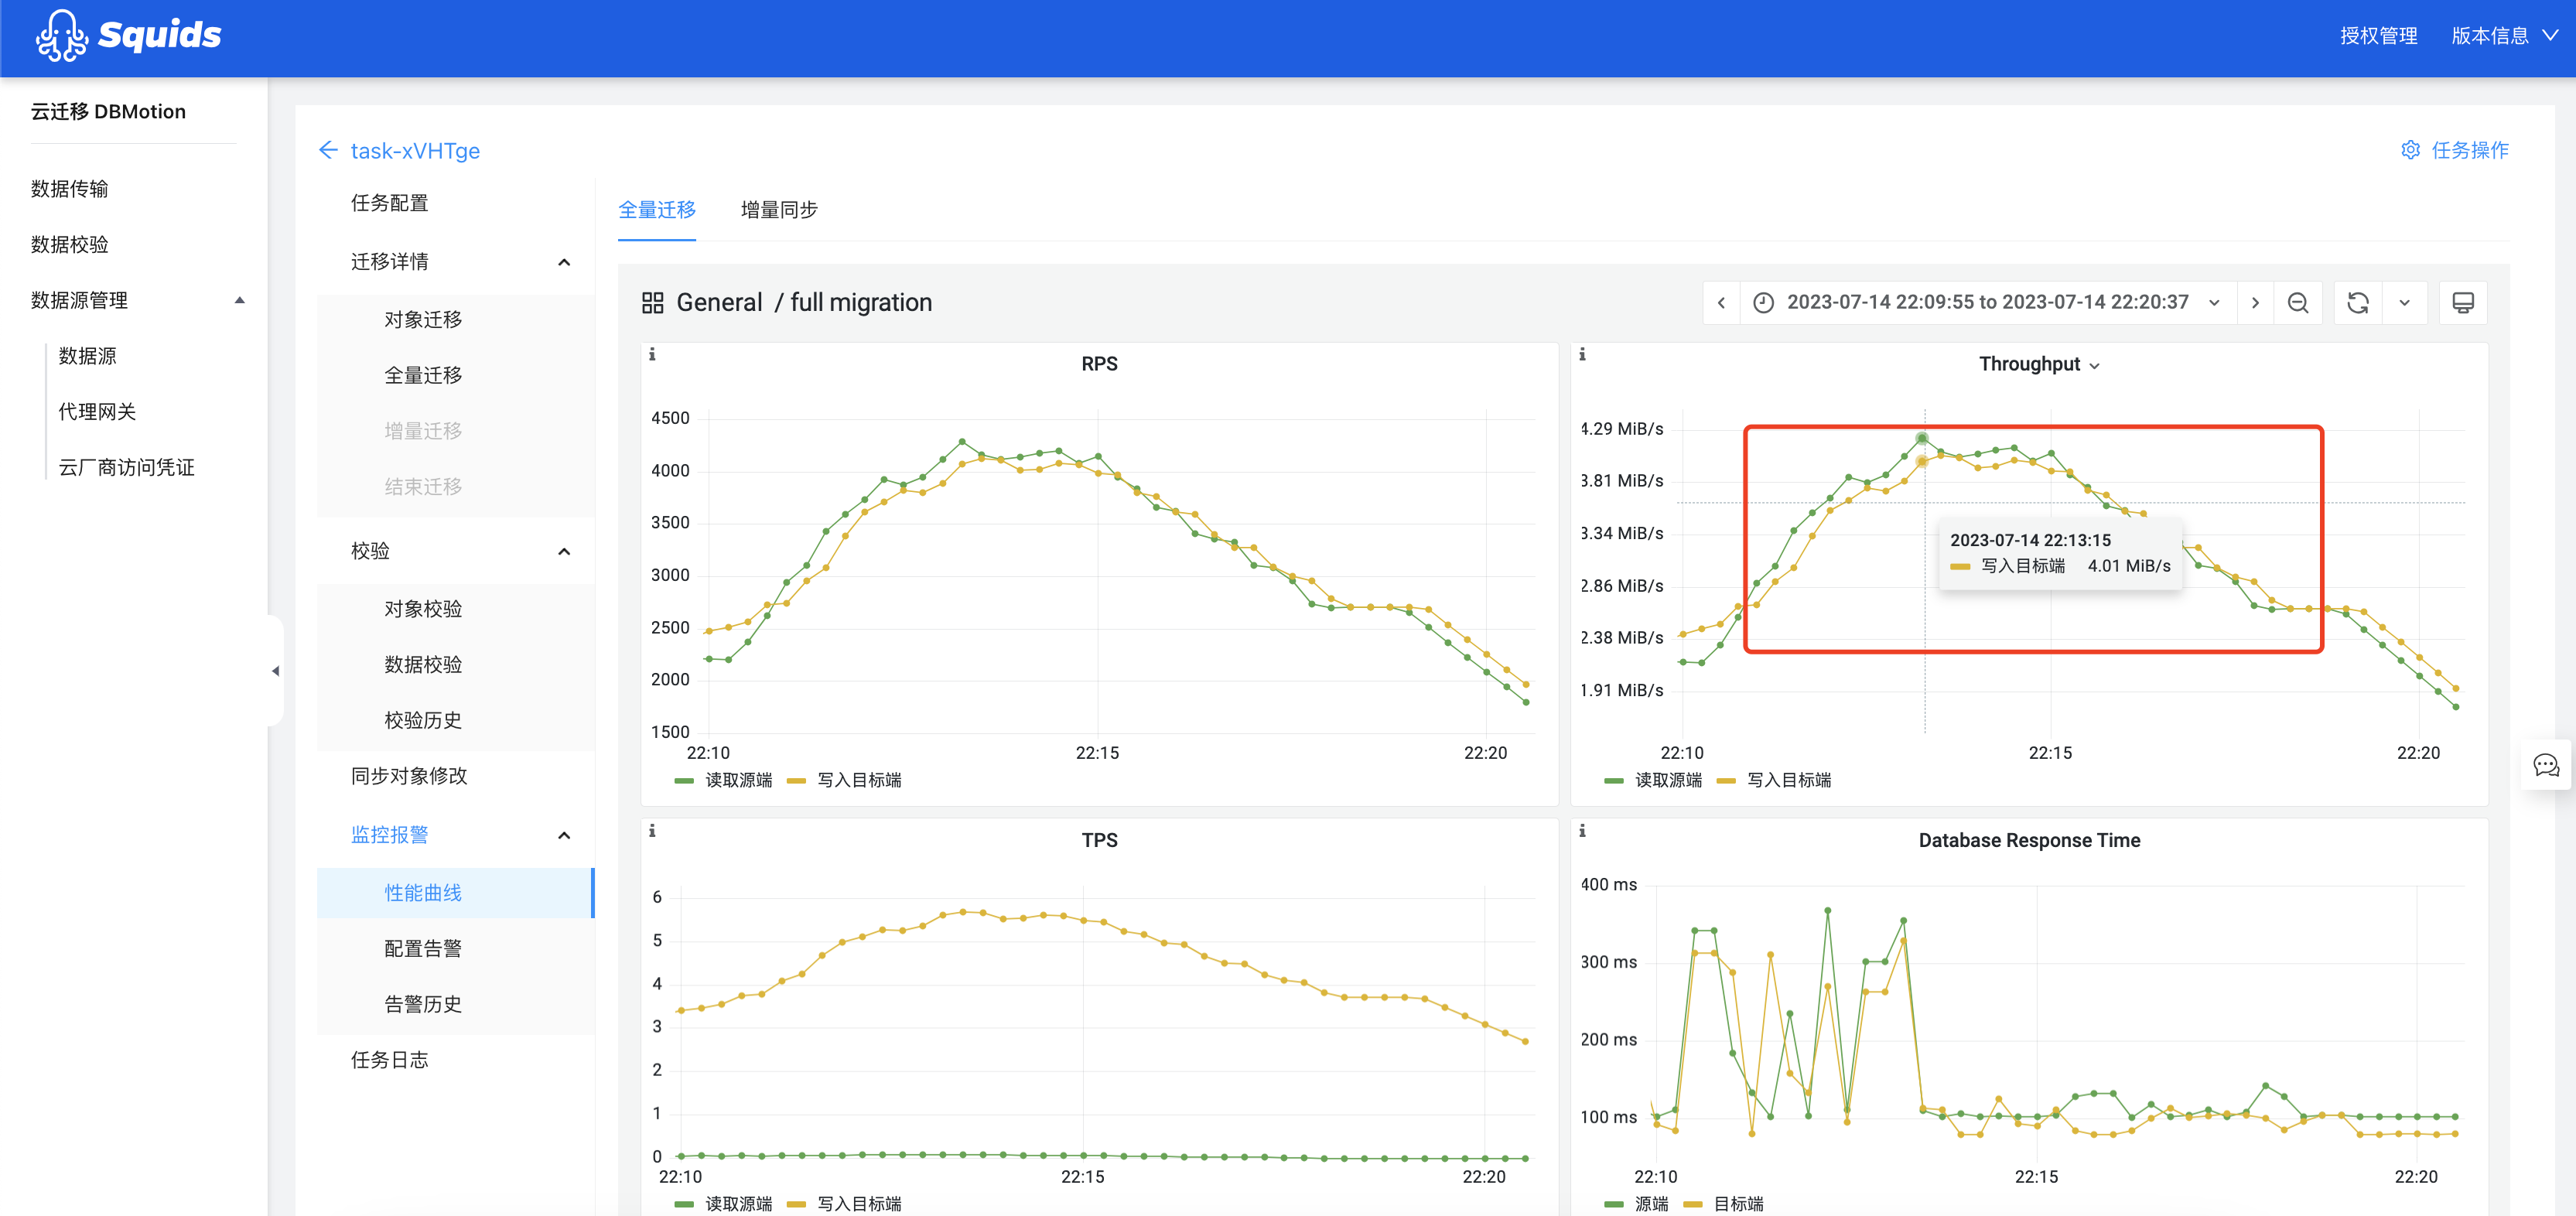Open the time range picker dropdown
The height and width of the screenshot is (1216, 2576).
click(1988, 303)
